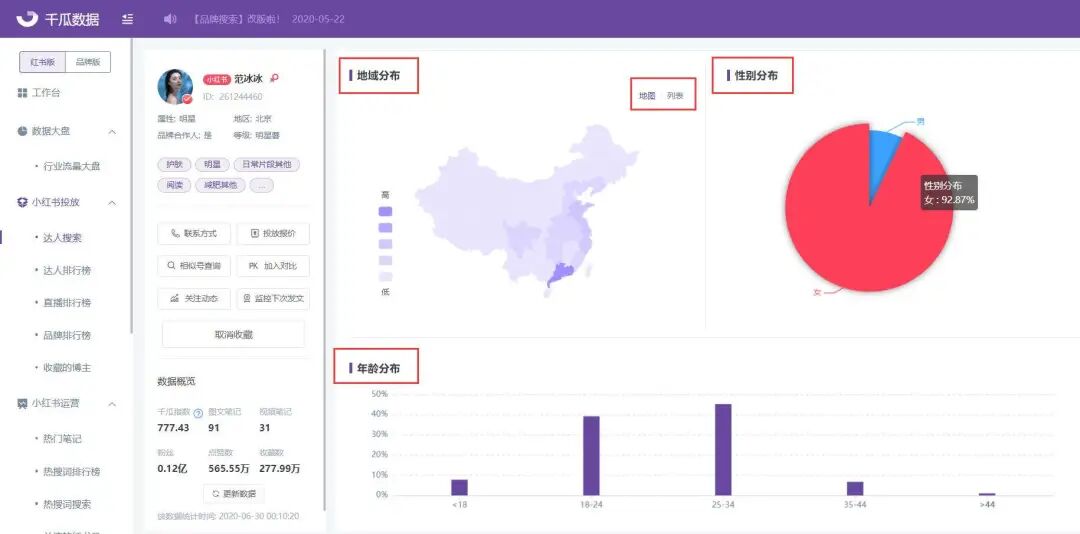Click the phone icon in 联系方式

(x=175, y=234)
